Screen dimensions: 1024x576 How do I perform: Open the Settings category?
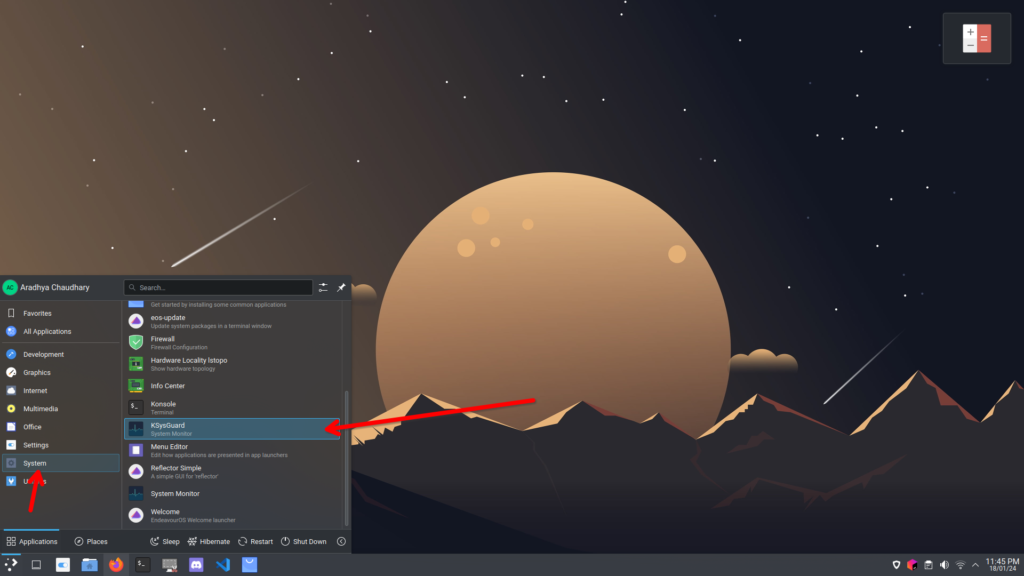(61, 445)
